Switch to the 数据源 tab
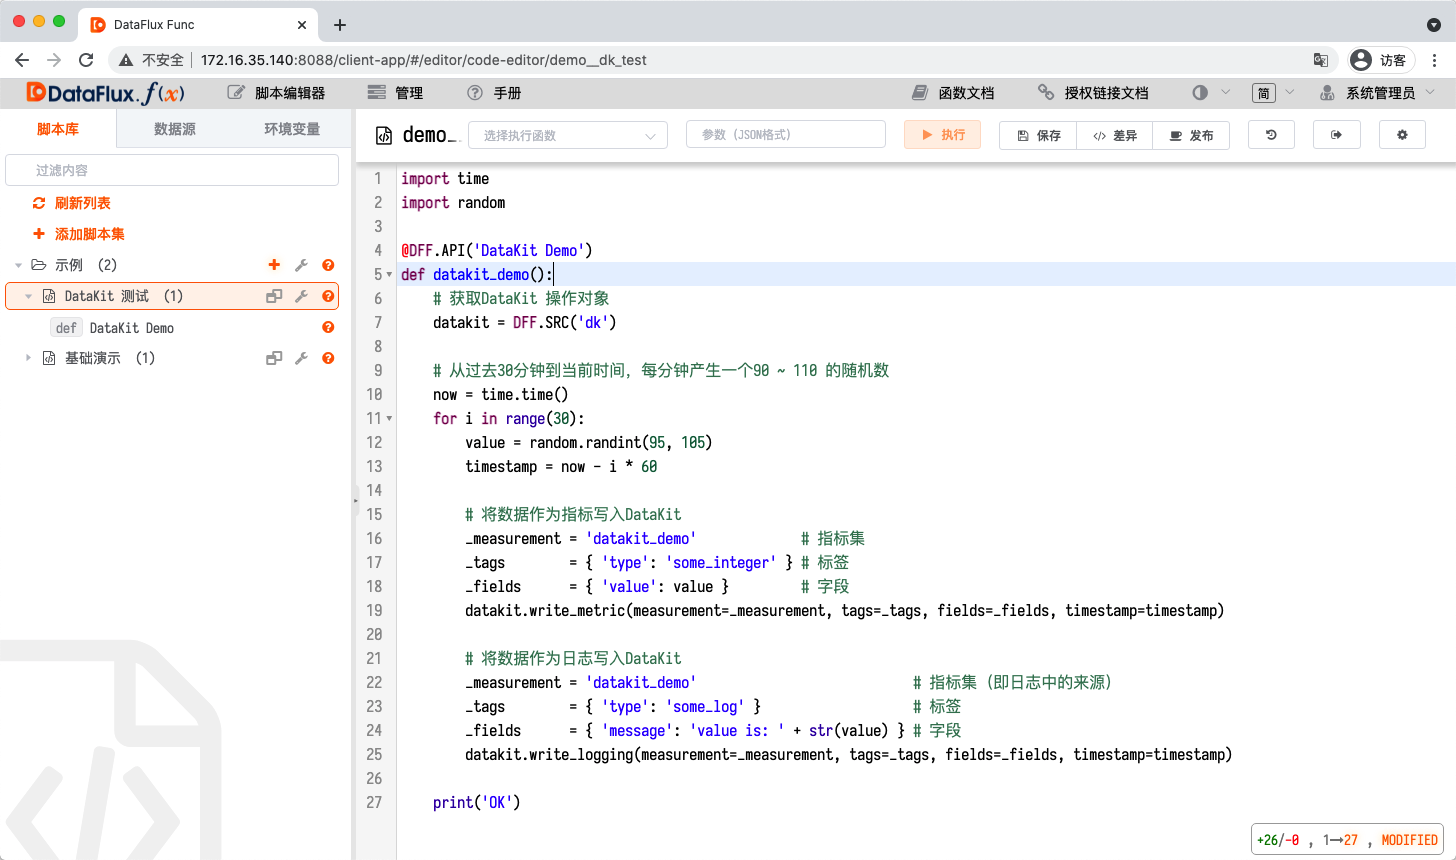Image resolution: width=1456 pixels, height=860 pixels. tap(175, 129)
